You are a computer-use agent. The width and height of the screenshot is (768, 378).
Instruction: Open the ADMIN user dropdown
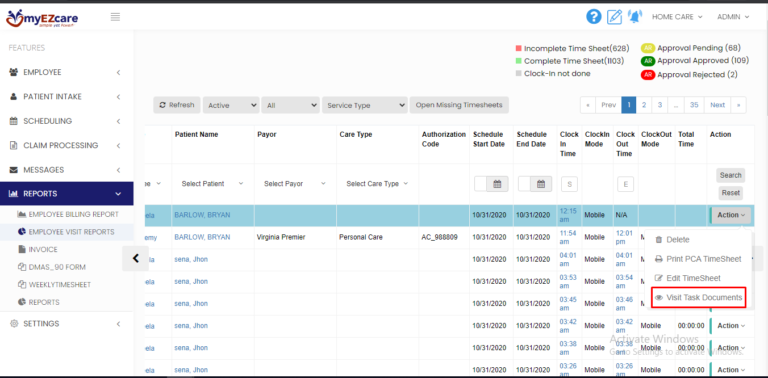click(733, 17)
